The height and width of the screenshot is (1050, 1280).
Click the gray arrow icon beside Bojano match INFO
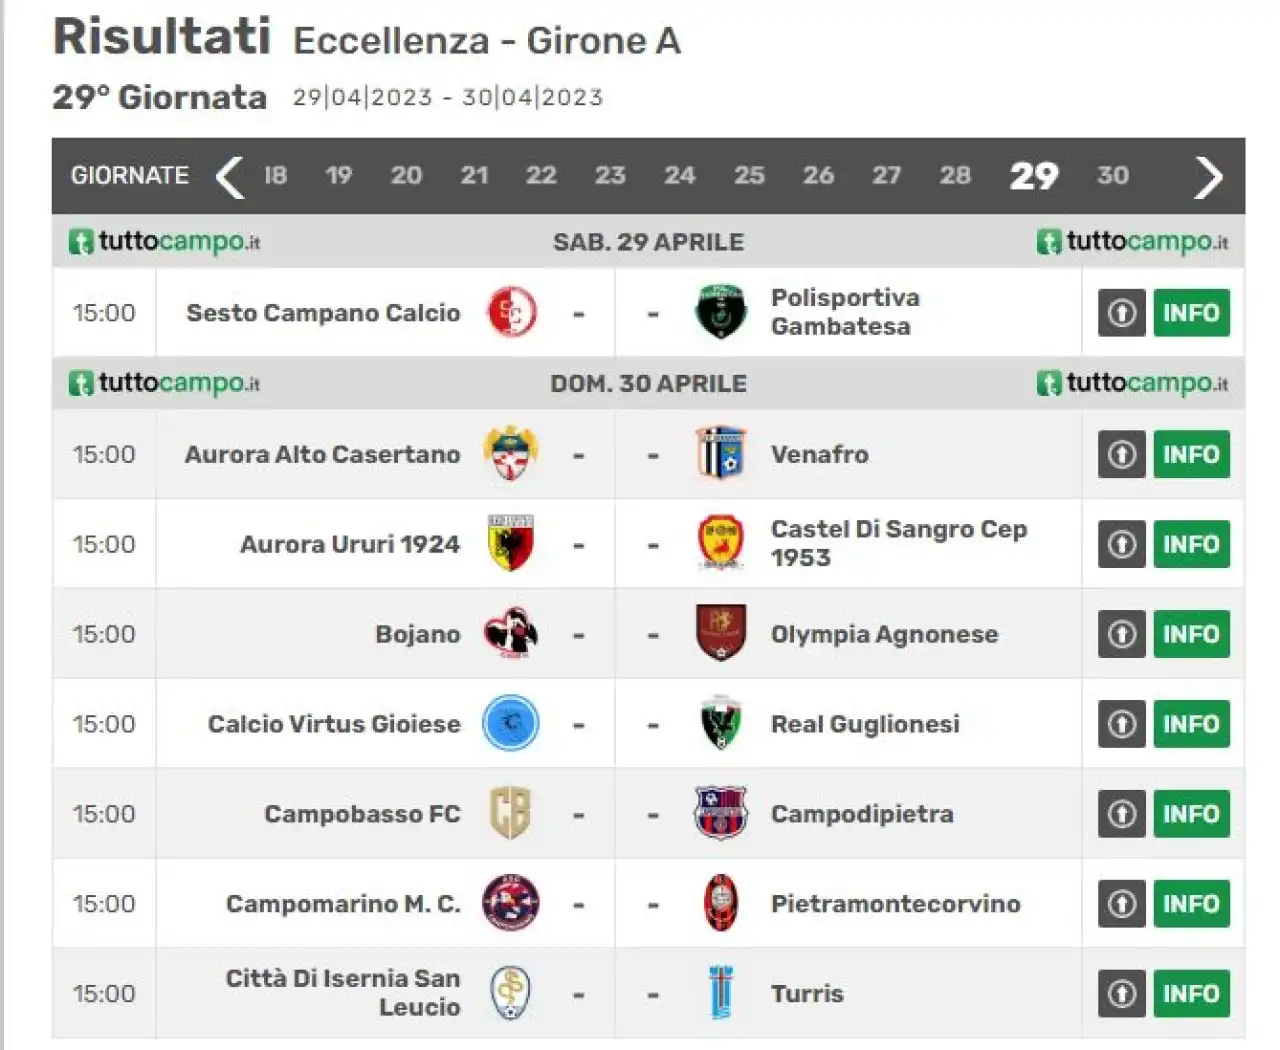pos(1122,634)
